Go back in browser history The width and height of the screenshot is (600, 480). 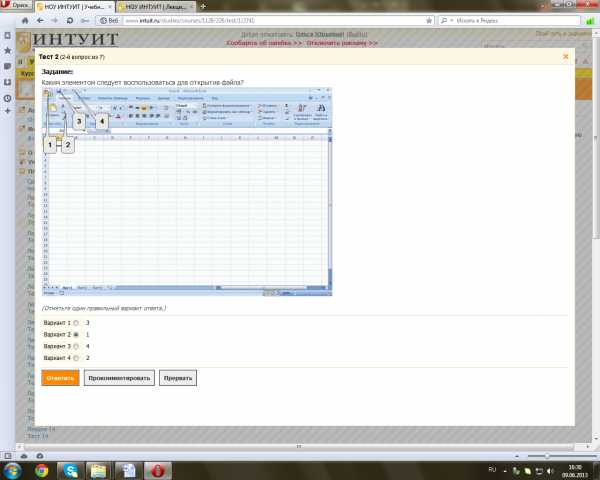tap(40, 20)
